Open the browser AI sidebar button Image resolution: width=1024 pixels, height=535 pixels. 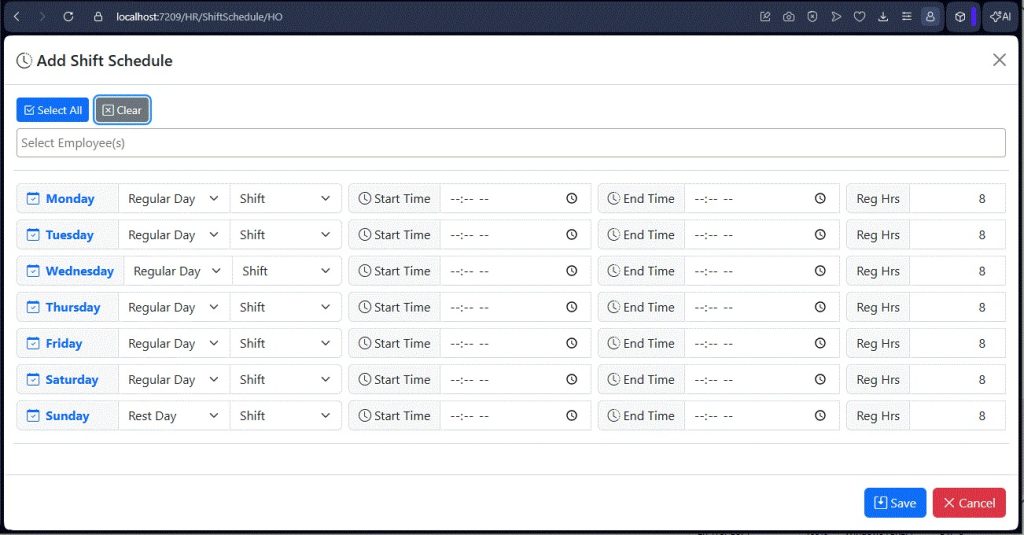tap(1000, 17)
